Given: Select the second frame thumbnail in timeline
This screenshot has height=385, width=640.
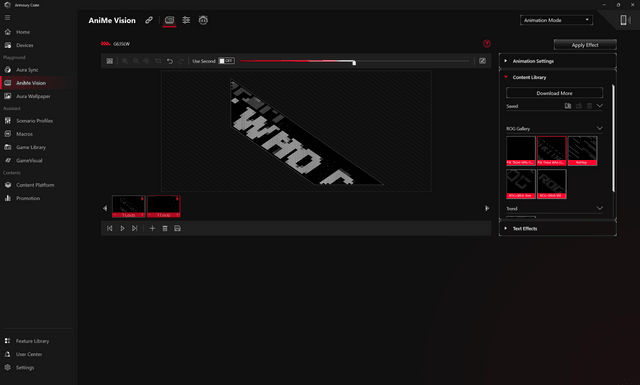Looking at the screenshot, I should [164, 206].
